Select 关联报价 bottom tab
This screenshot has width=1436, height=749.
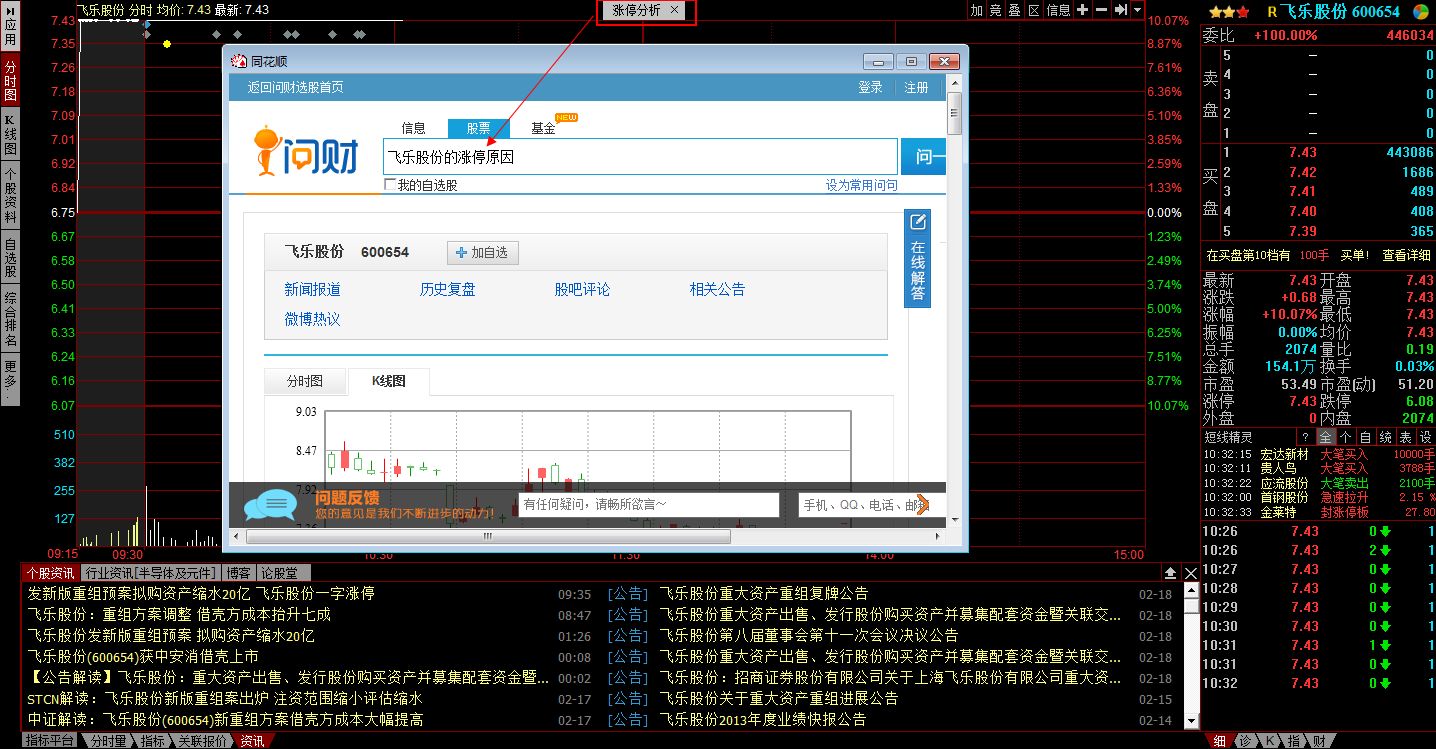click(x=204, y=741)
